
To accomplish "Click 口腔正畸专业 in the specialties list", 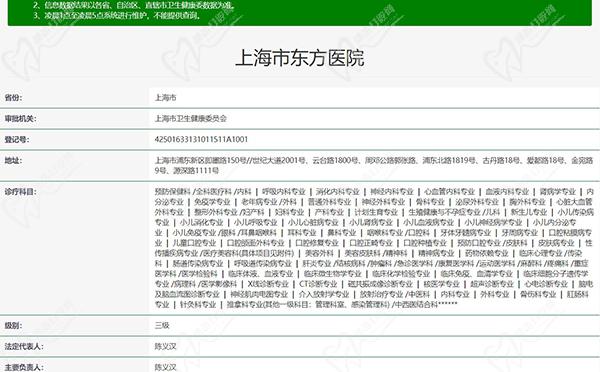I will click(x=371, y=243).
